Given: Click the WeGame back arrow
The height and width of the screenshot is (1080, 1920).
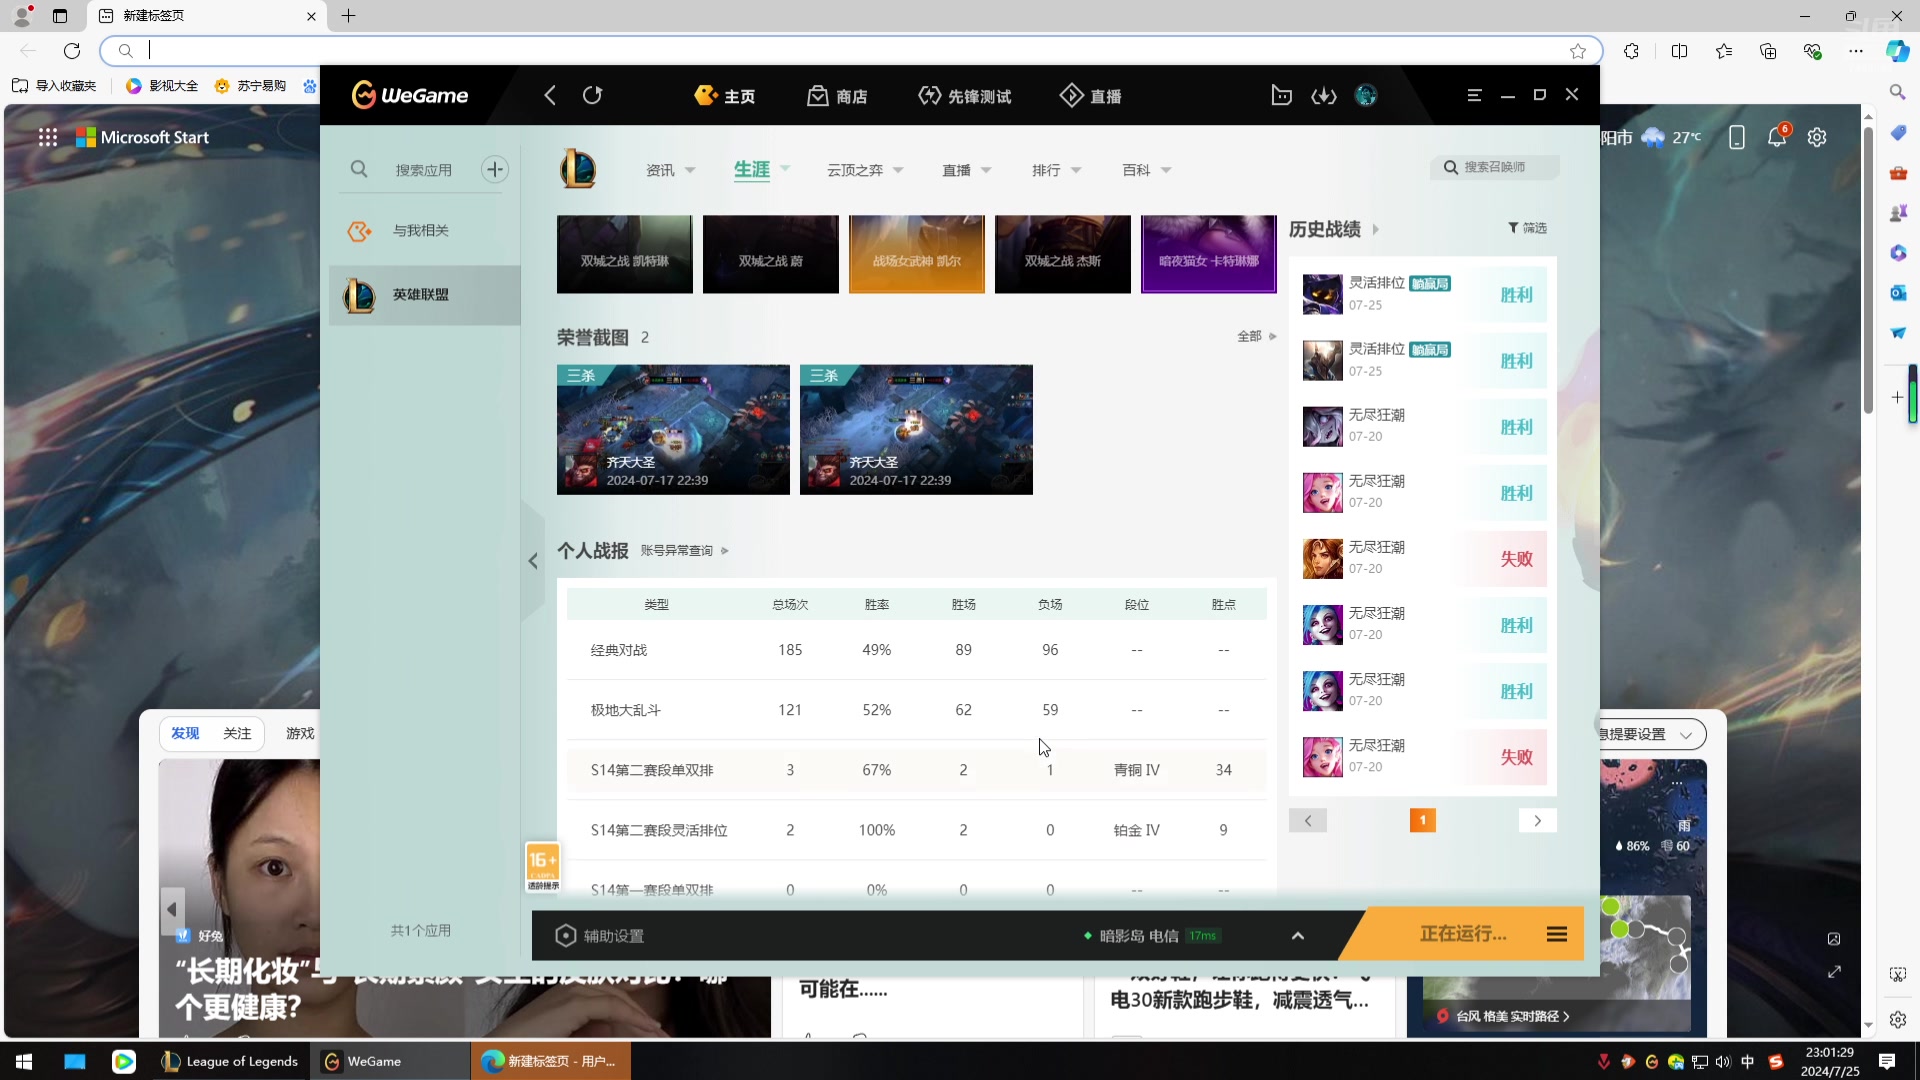Looking at the screenshot, I should click(x=550, y=95).
